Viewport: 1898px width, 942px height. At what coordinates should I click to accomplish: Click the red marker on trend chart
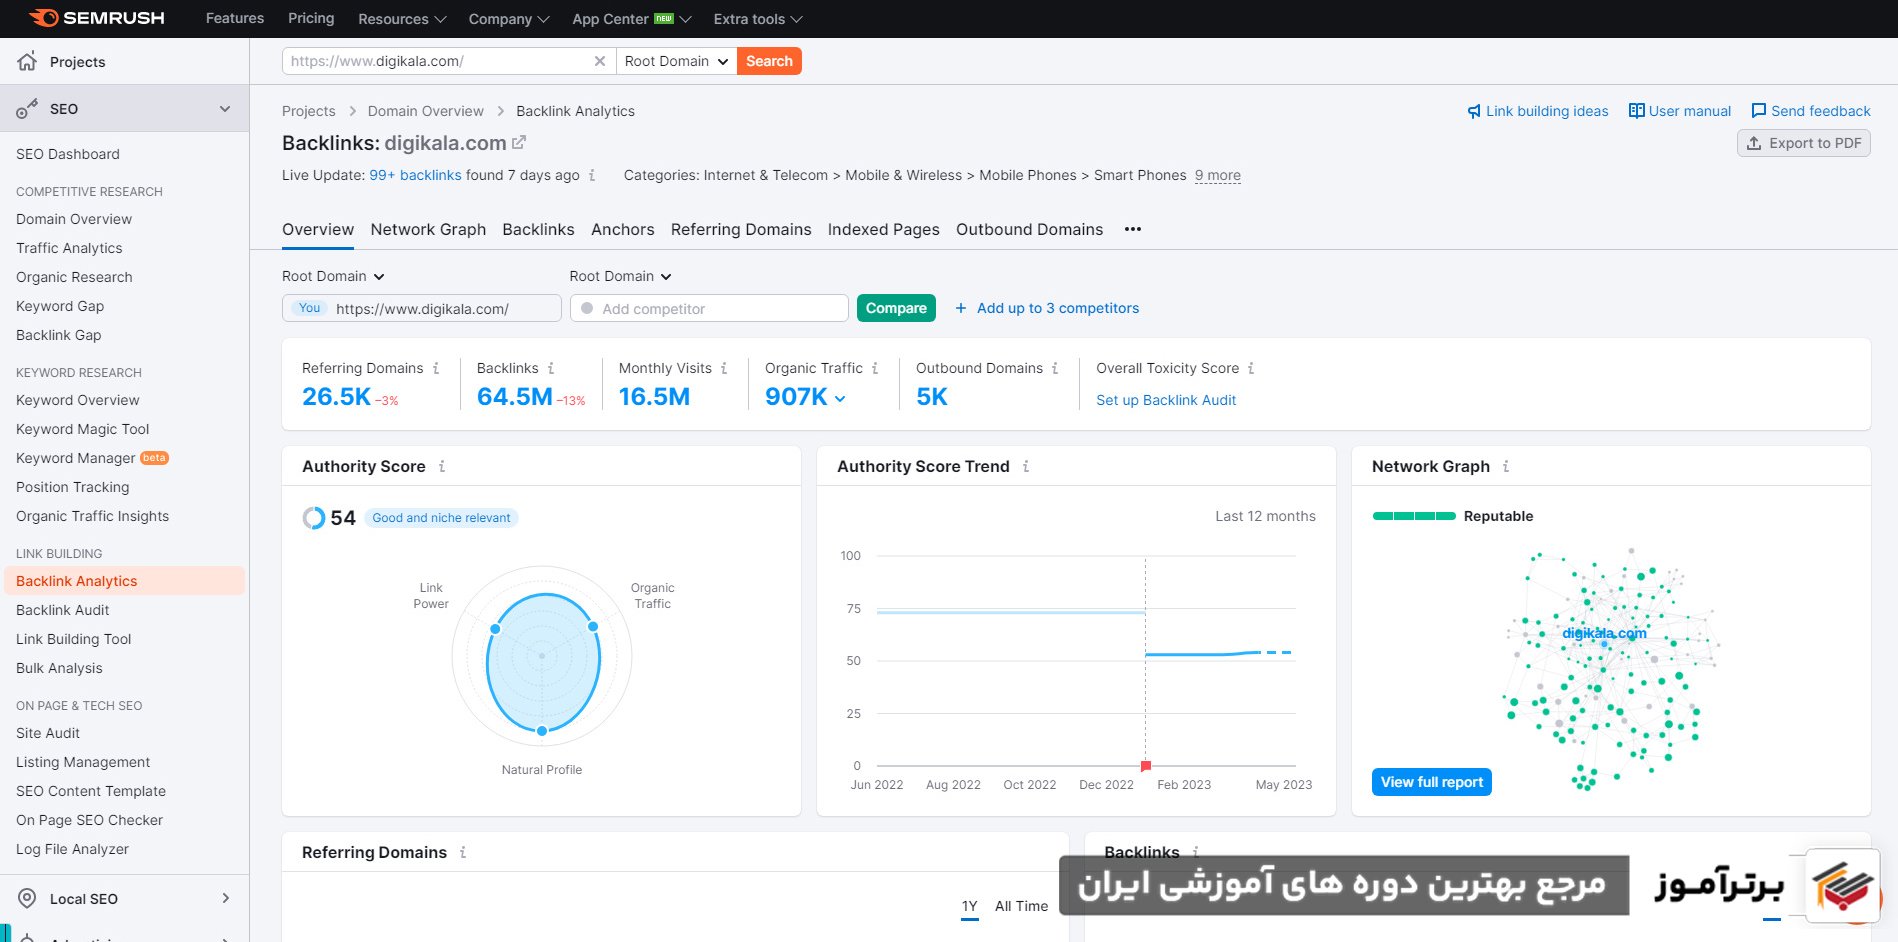(x=1146, y=766)
